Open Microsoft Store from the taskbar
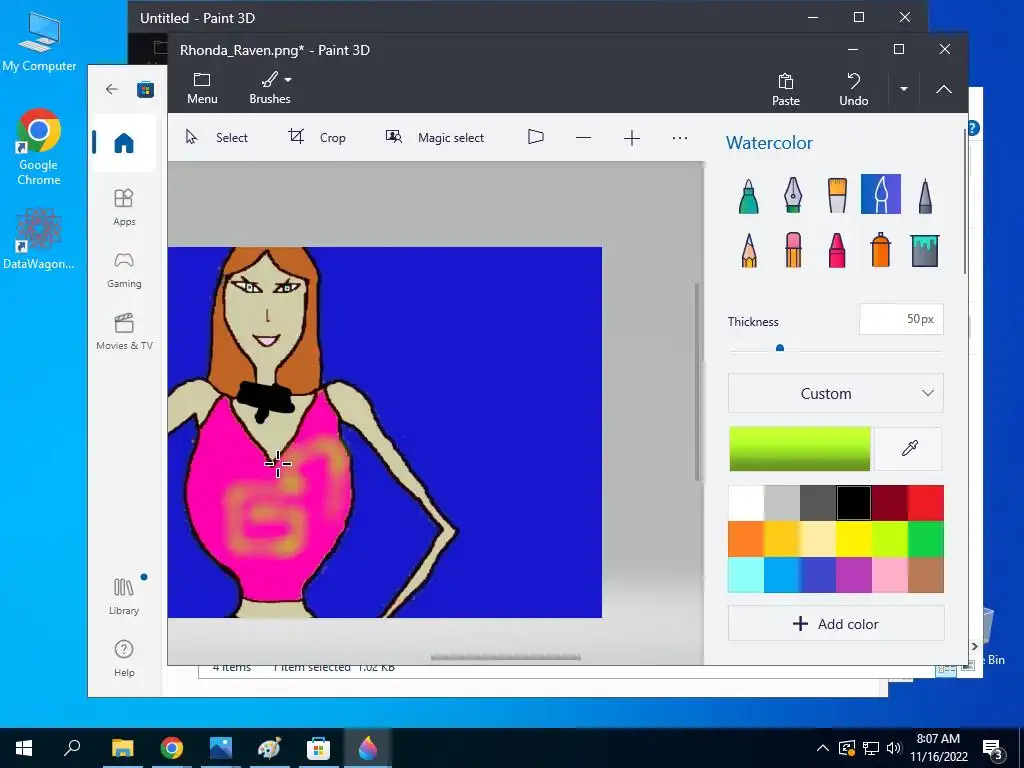Viewport: 1024px width, 768px height. pos(318,748)
